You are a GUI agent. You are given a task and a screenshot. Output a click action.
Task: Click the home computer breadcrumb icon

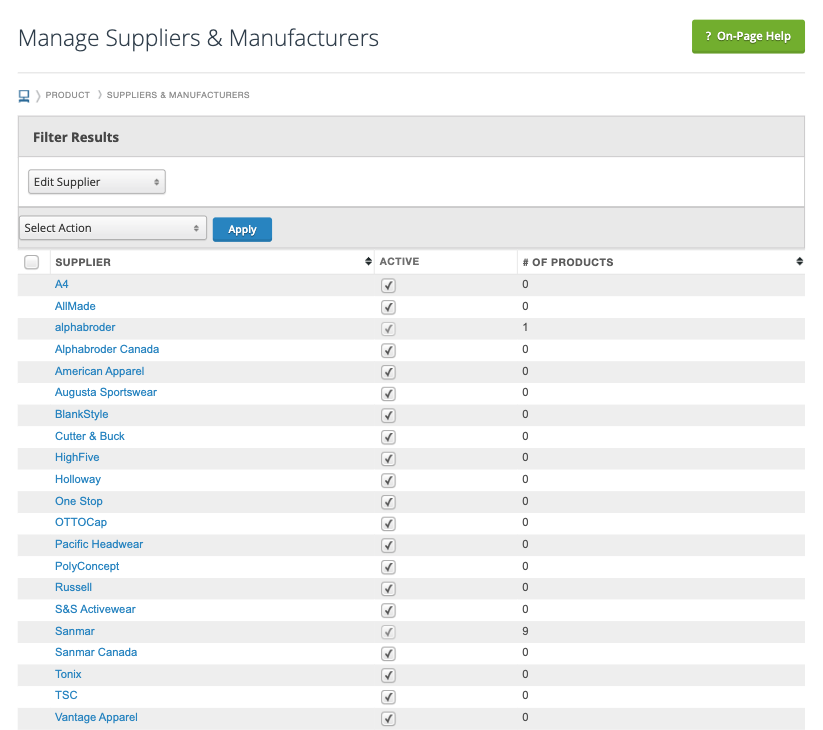[24, 96]
